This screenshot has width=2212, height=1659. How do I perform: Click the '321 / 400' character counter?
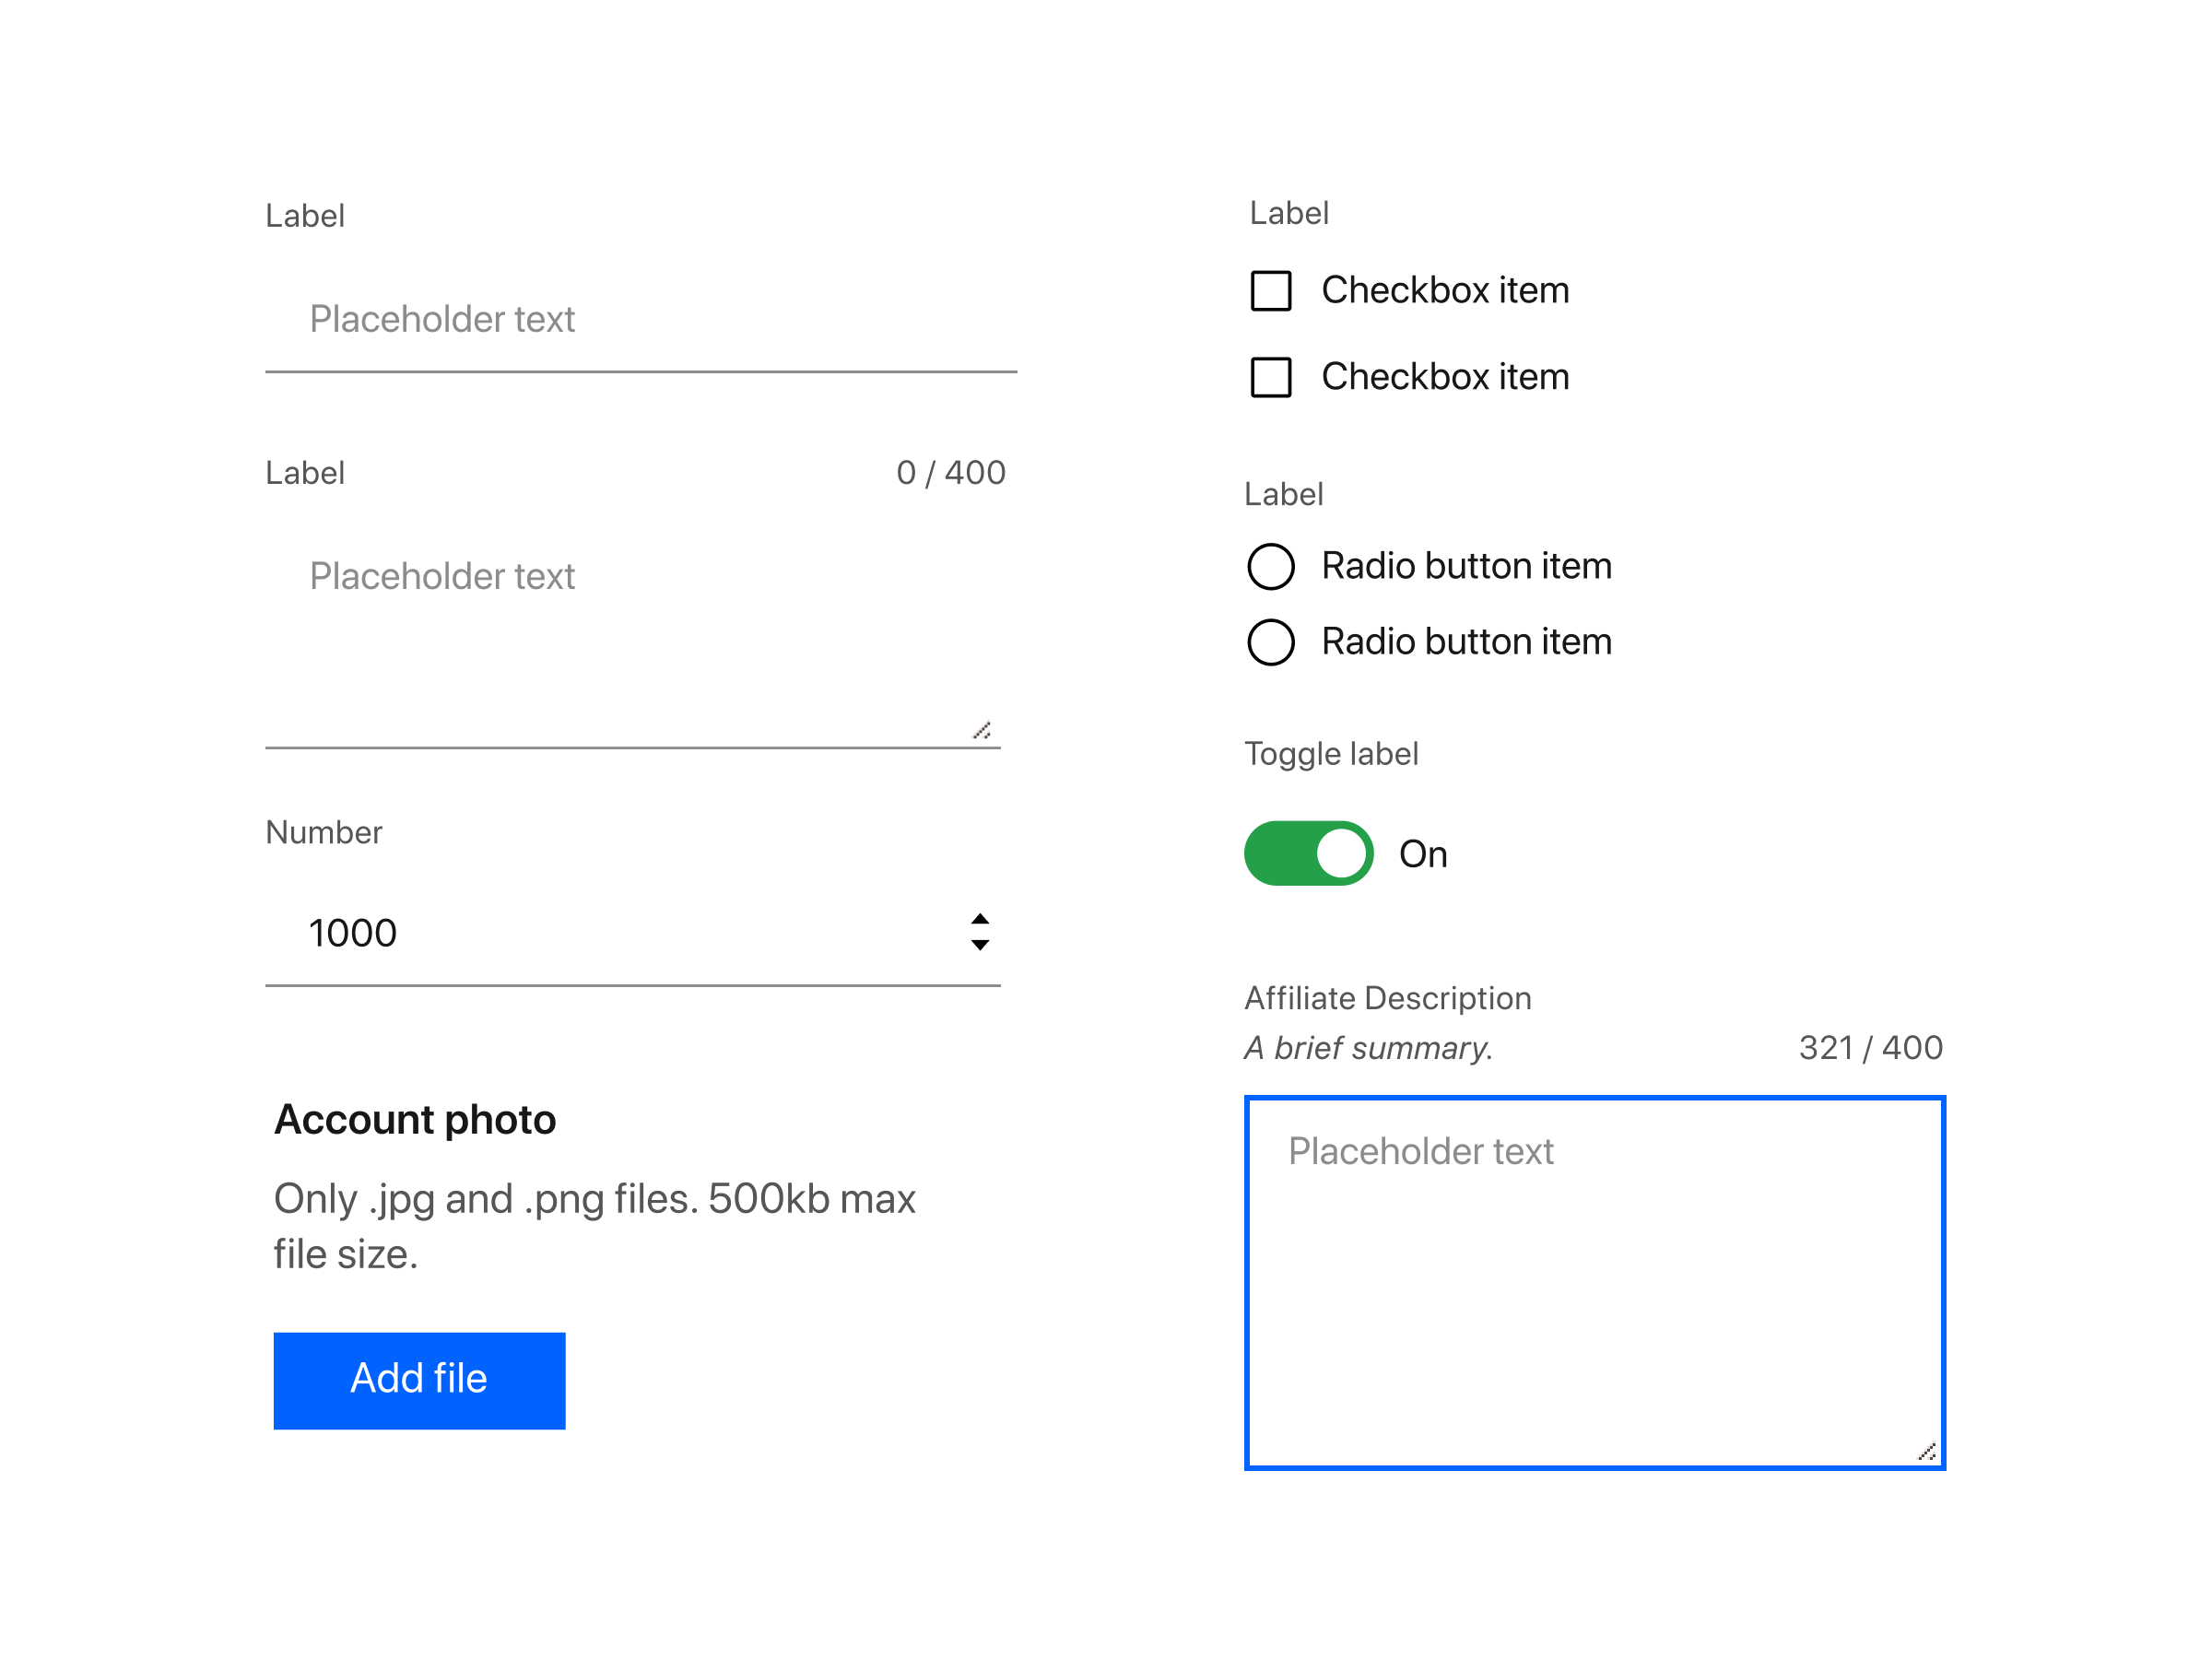(x=1870, y=1047)
